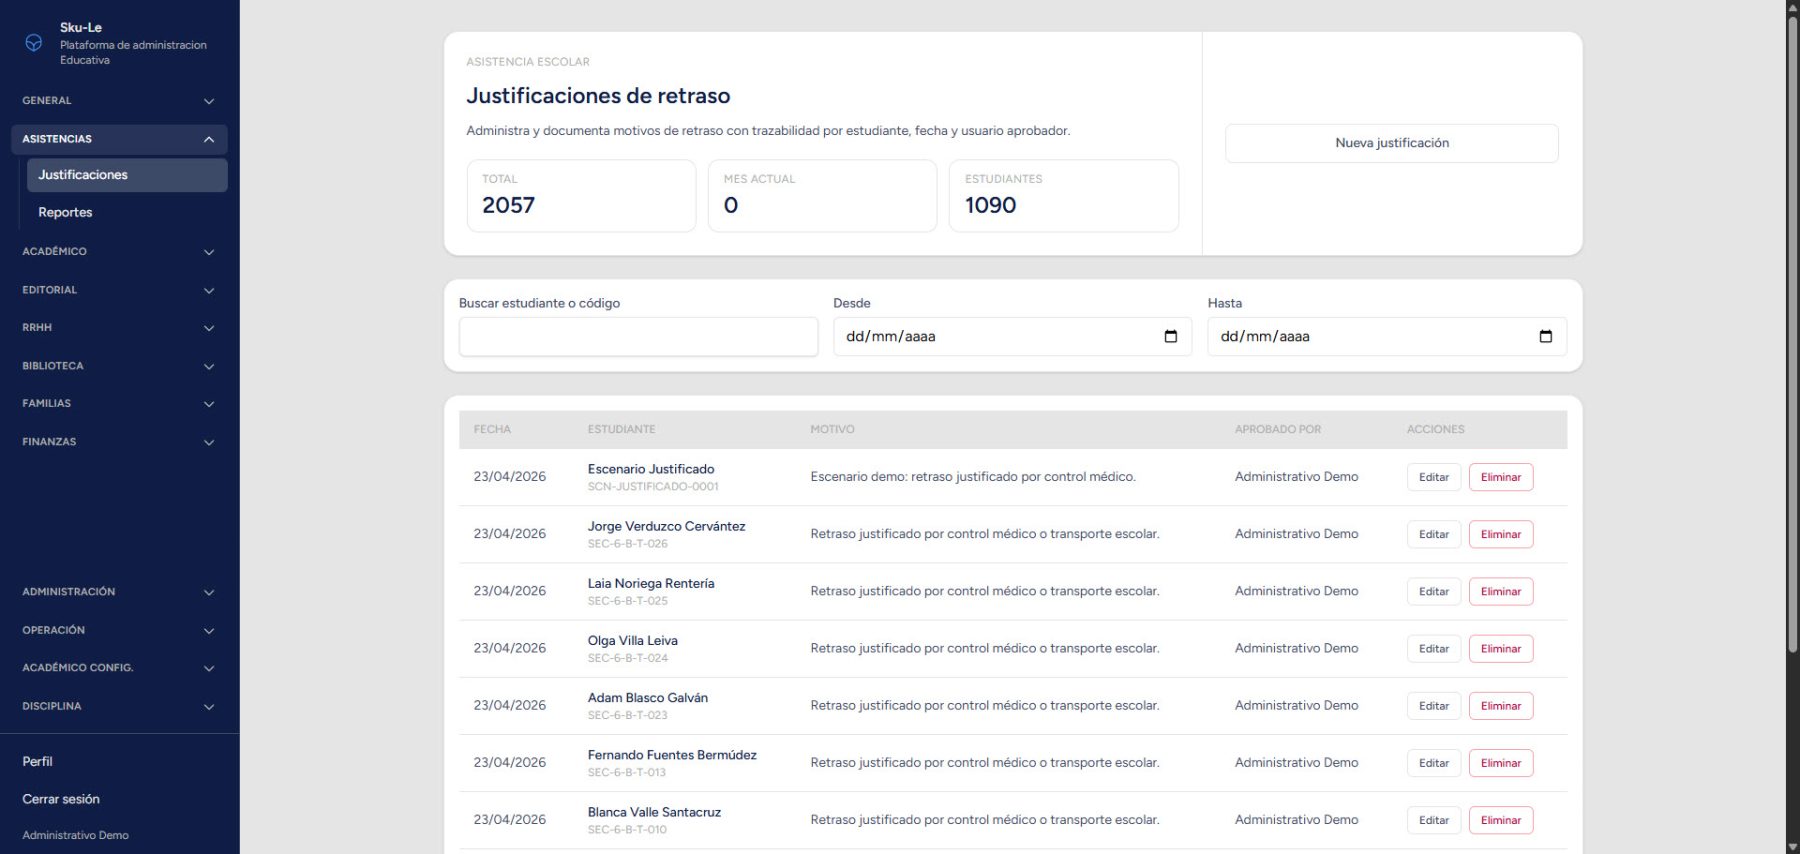This screenshot has height=854, width=1800.
Task: Click the Desde date input field
Action: (x=1012, y=336)
